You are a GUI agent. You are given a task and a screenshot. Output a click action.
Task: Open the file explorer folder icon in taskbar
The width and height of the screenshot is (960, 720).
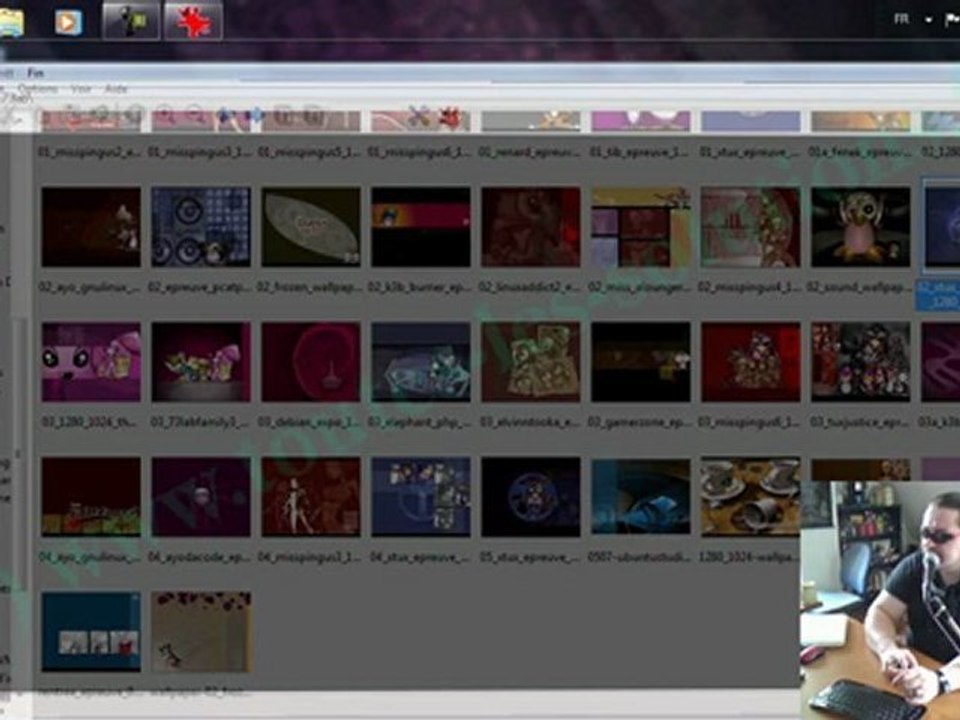(11, 23)
